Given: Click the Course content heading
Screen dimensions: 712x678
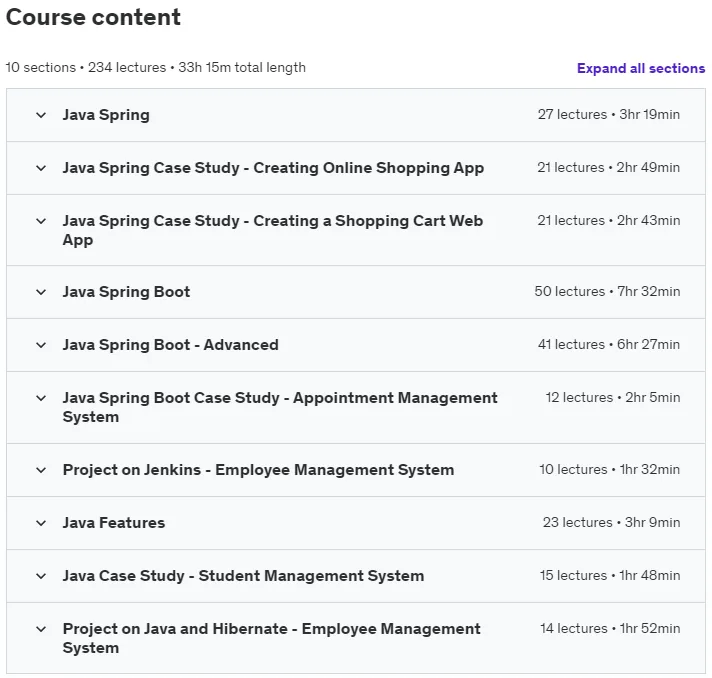Looking at the screenshot, I should [93, 17].
